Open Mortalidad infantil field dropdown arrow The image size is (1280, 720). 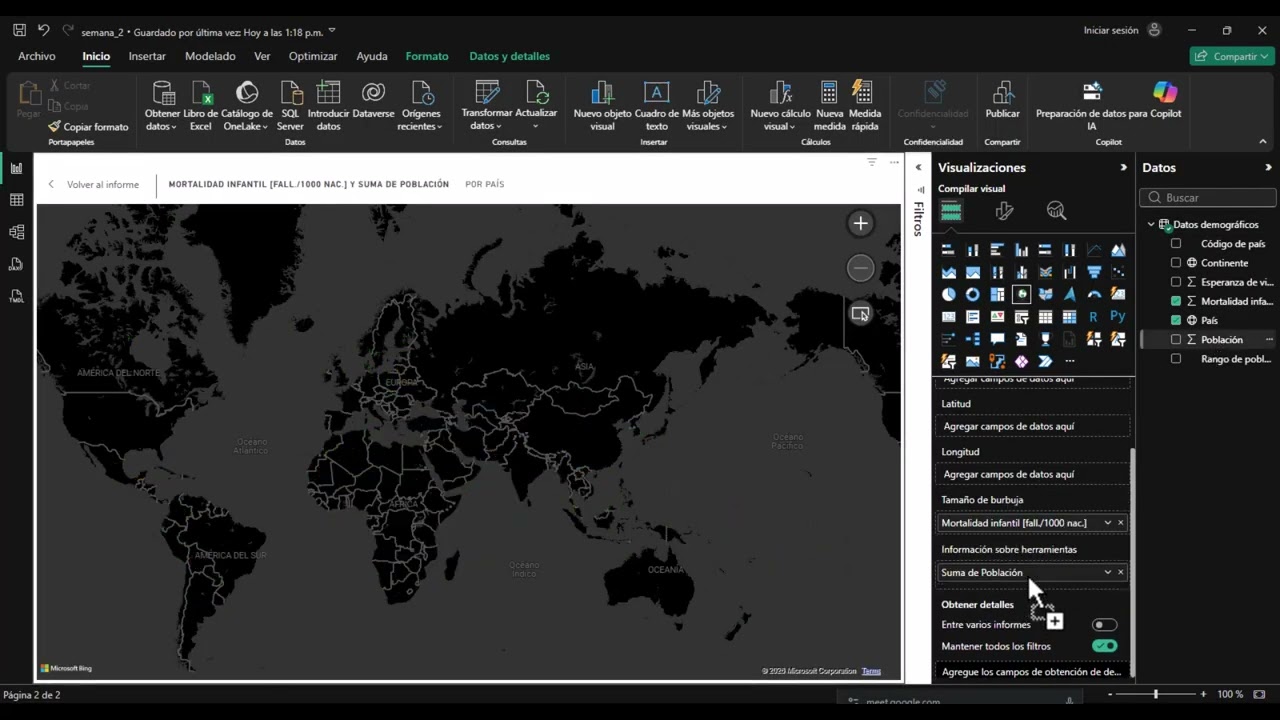click(x=1107, y=523)
